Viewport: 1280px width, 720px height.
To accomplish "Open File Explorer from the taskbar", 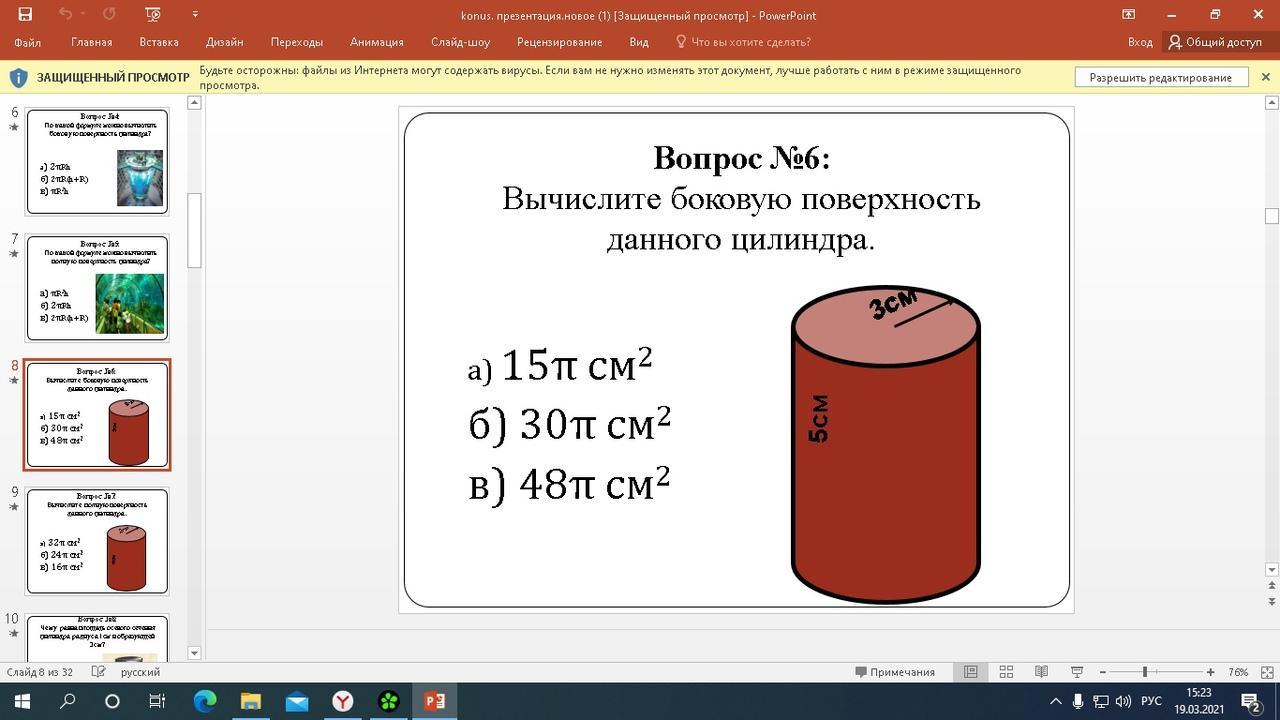I will pos(250,701).
